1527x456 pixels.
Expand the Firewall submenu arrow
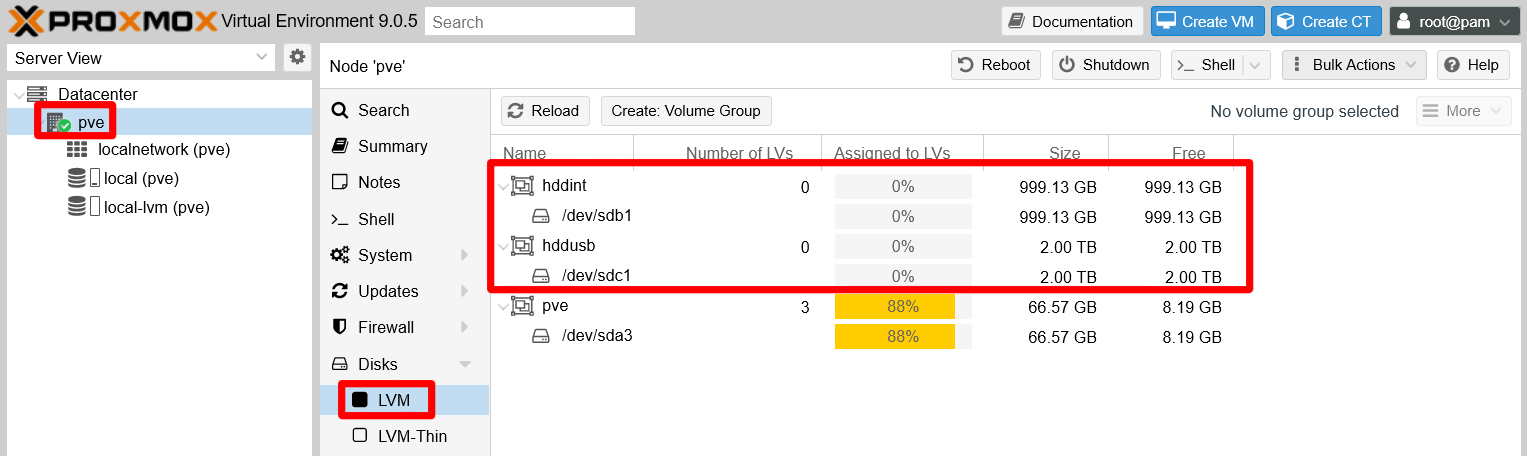pyautogui.click(x=464, y=327)
